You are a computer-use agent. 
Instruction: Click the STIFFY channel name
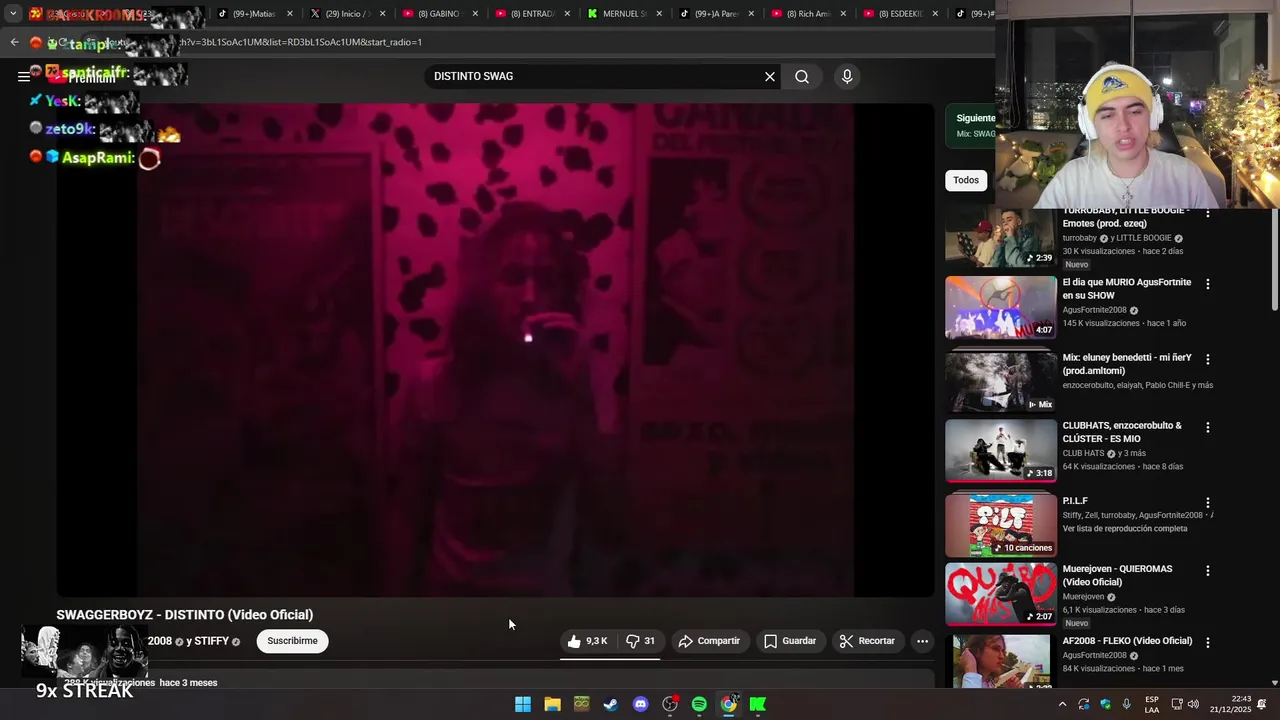[x=211, y=641]
